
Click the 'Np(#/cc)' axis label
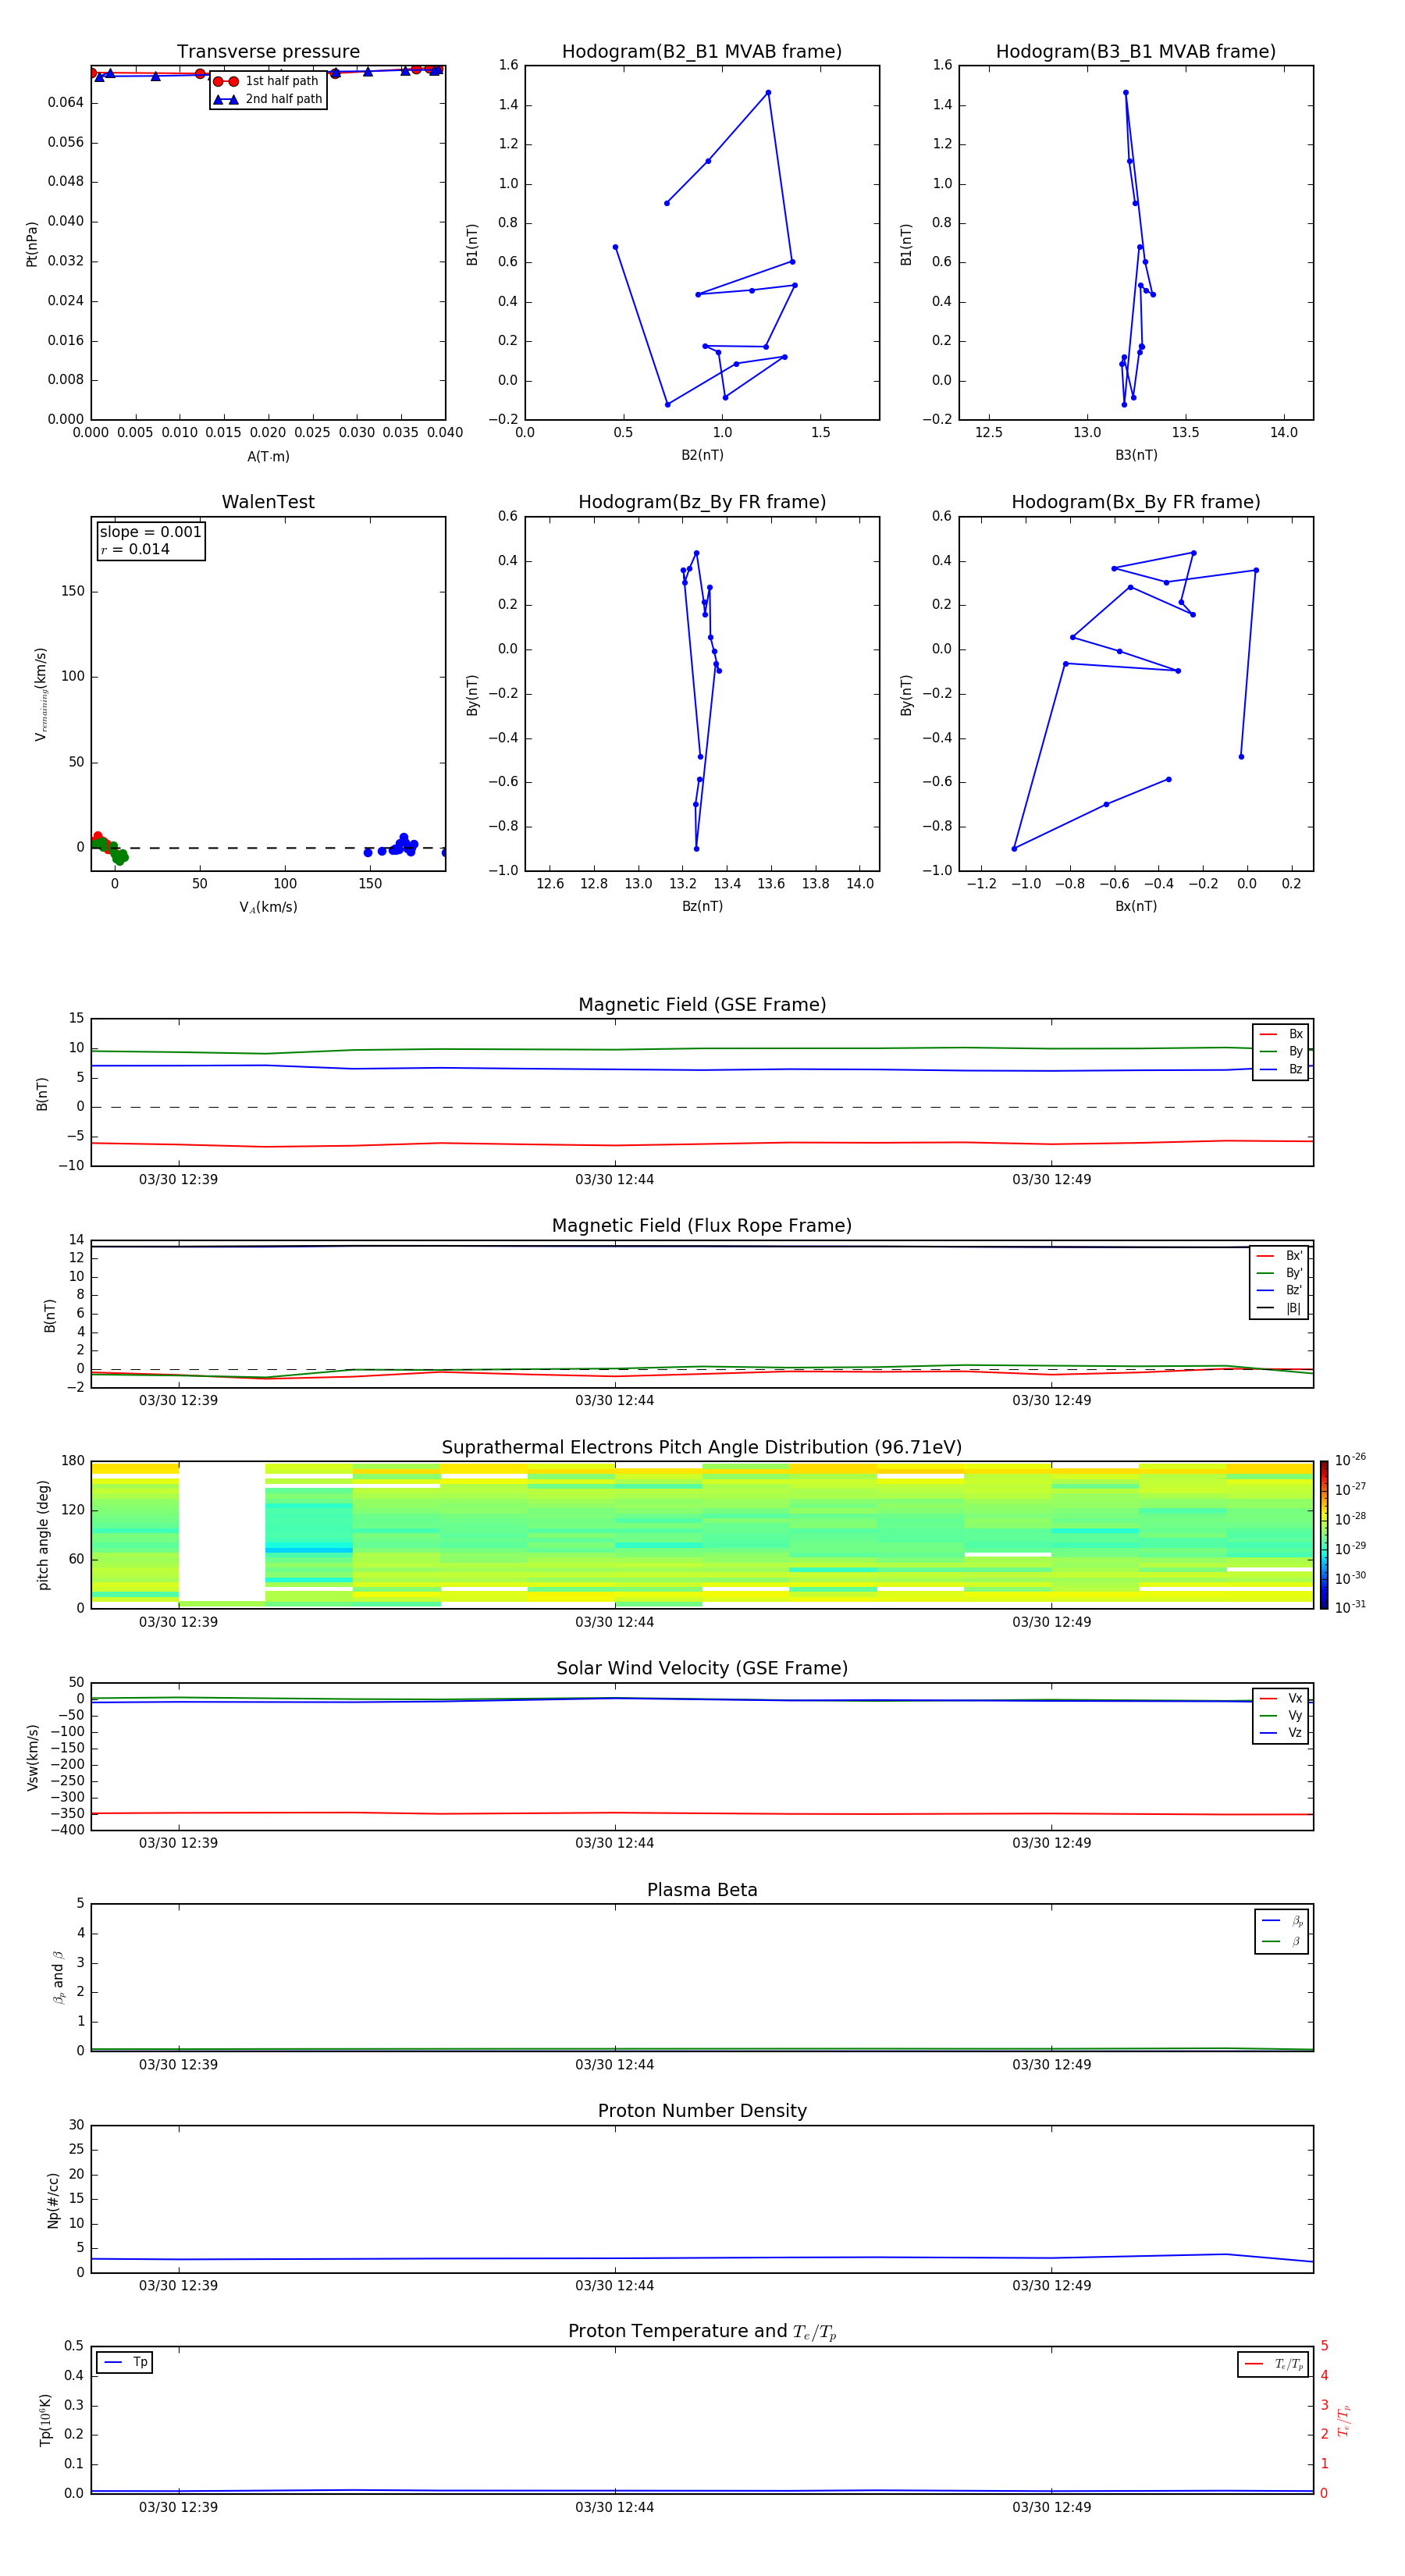pyautogui.click(x=53, y=2200)
